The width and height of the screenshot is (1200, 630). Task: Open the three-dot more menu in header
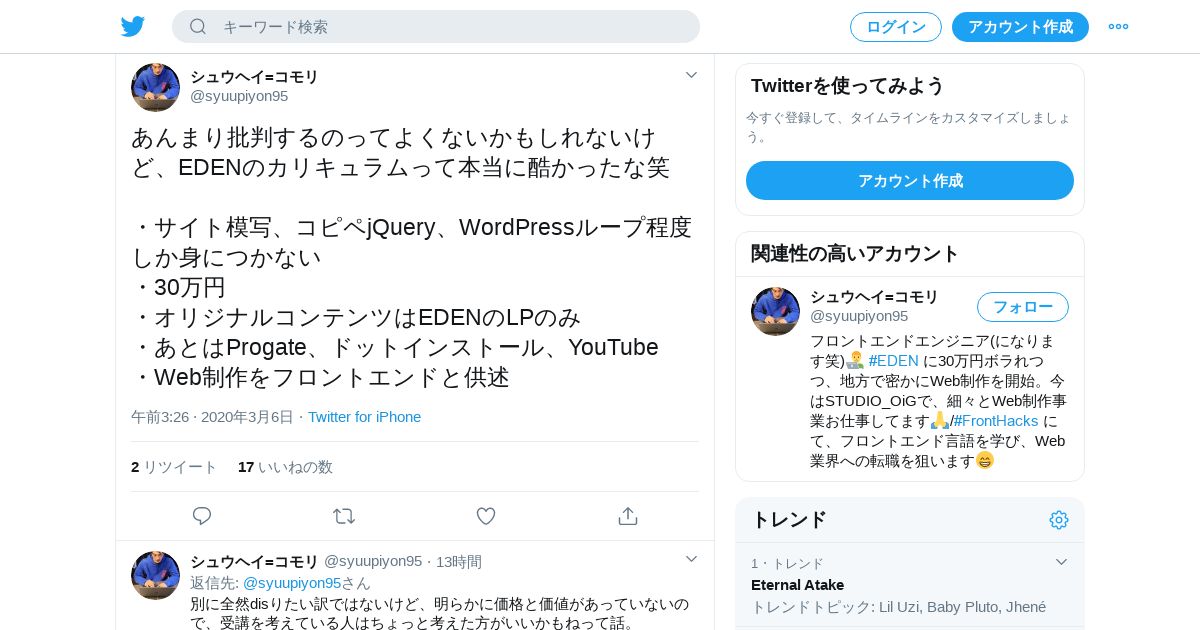(x=1118, y=27)
